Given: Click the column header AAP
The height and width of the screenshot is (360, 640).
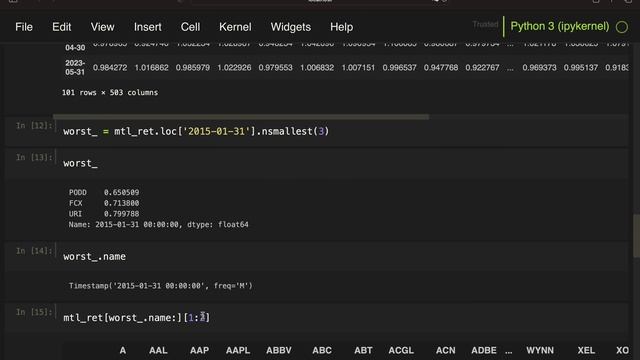Looking at the screenshot, I should 199,351.
